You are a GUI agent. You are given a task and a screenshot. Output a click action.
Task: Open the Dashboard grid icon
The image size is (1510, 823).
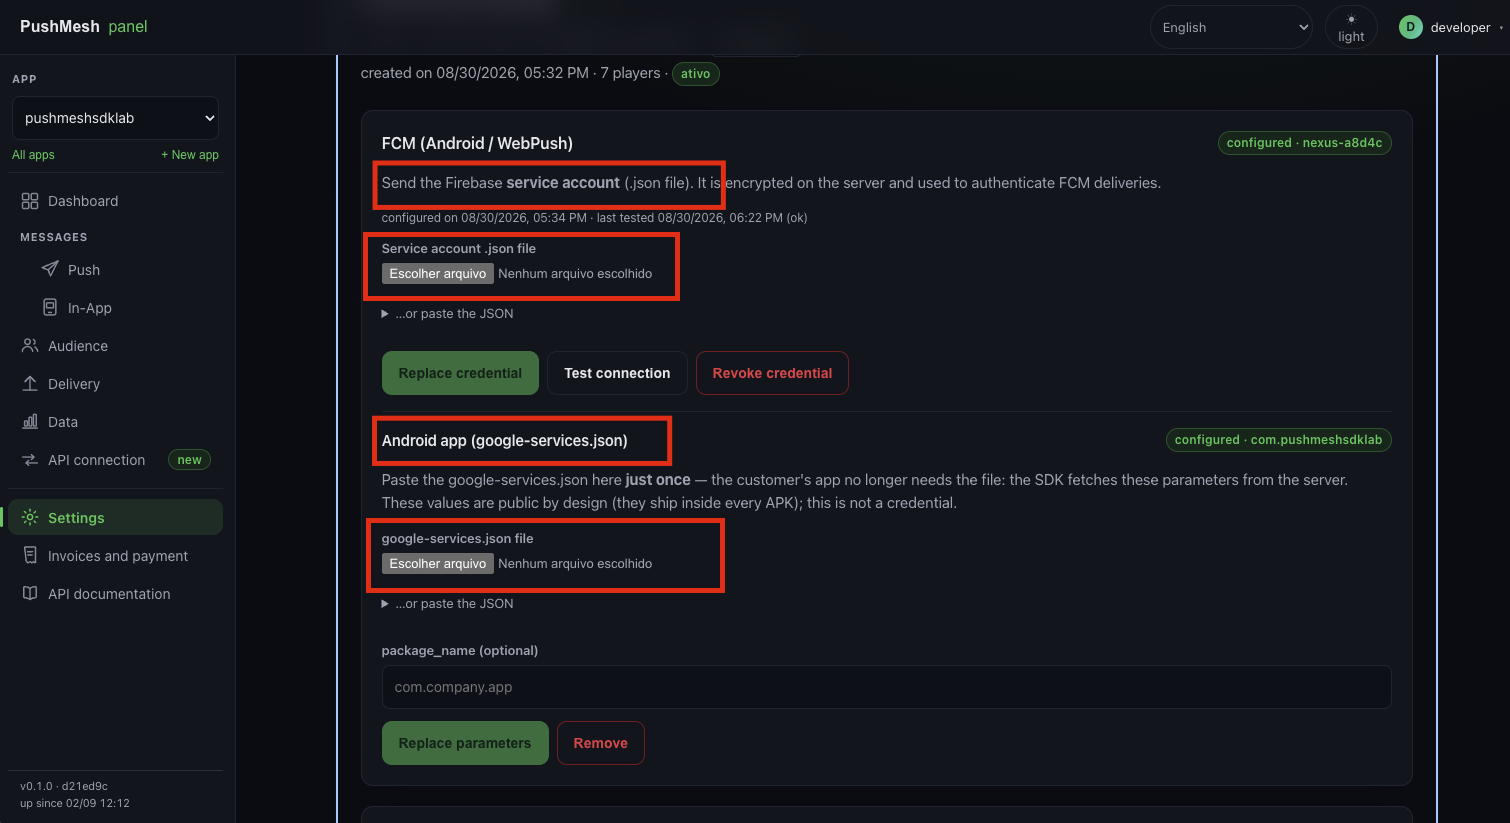click(30, 201)
